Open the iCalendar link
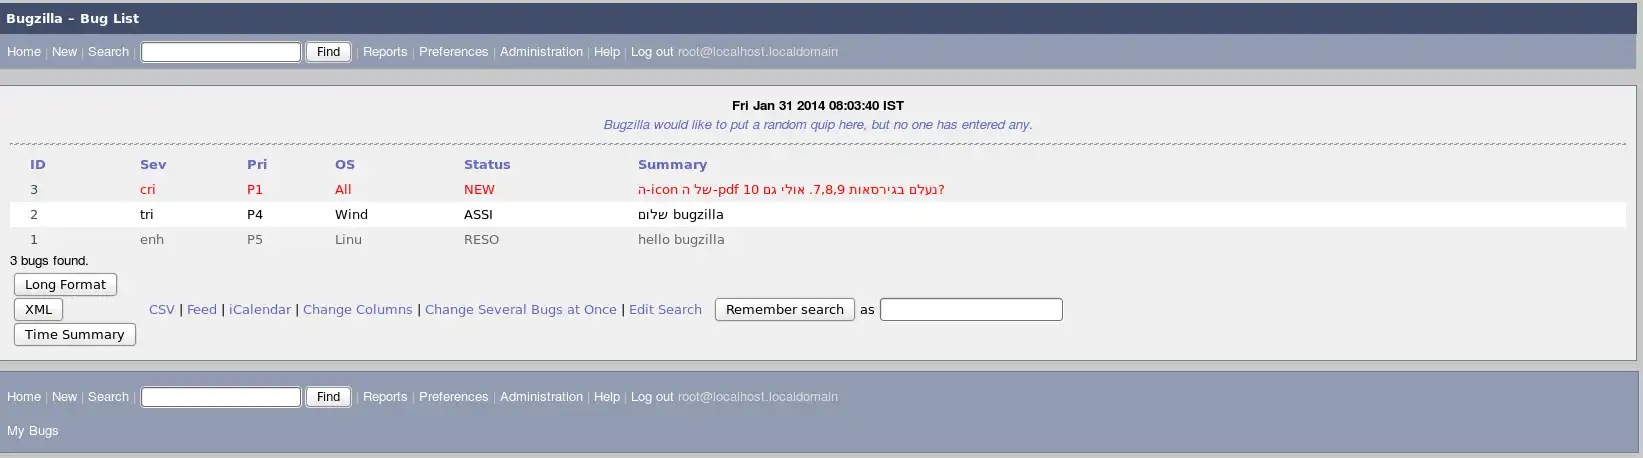The width and height of the screenshot is (1643, 458). point(260,310)
